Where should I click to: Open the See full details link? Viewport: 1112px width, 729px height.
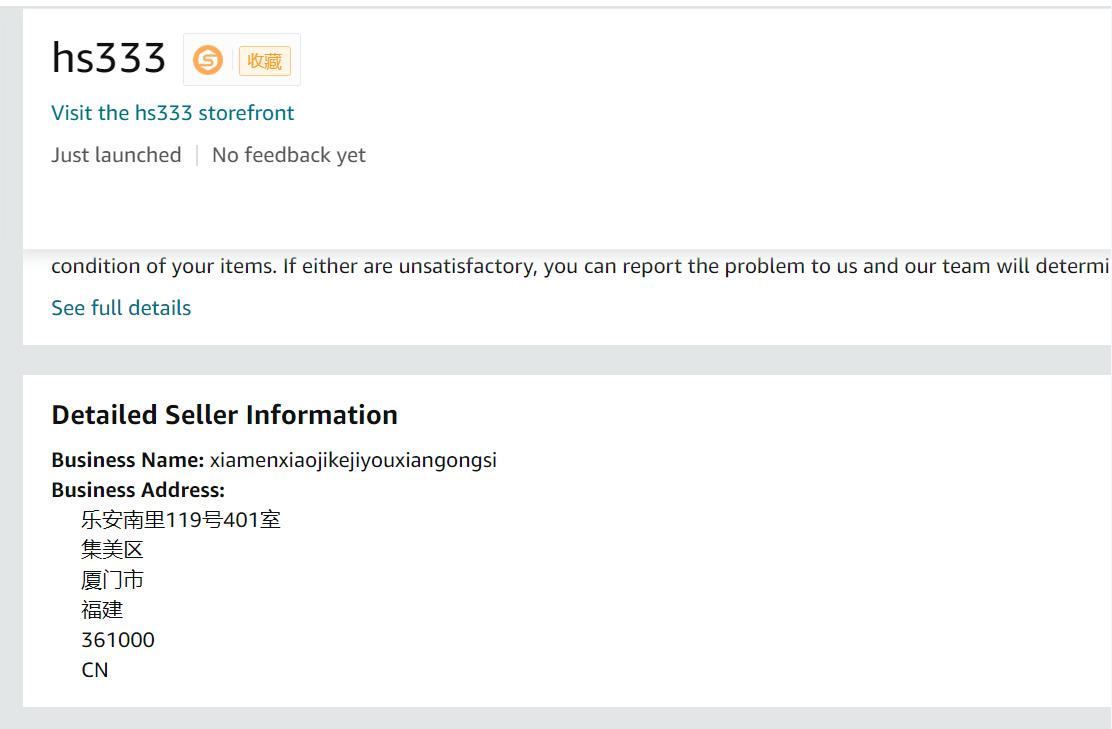121,308
